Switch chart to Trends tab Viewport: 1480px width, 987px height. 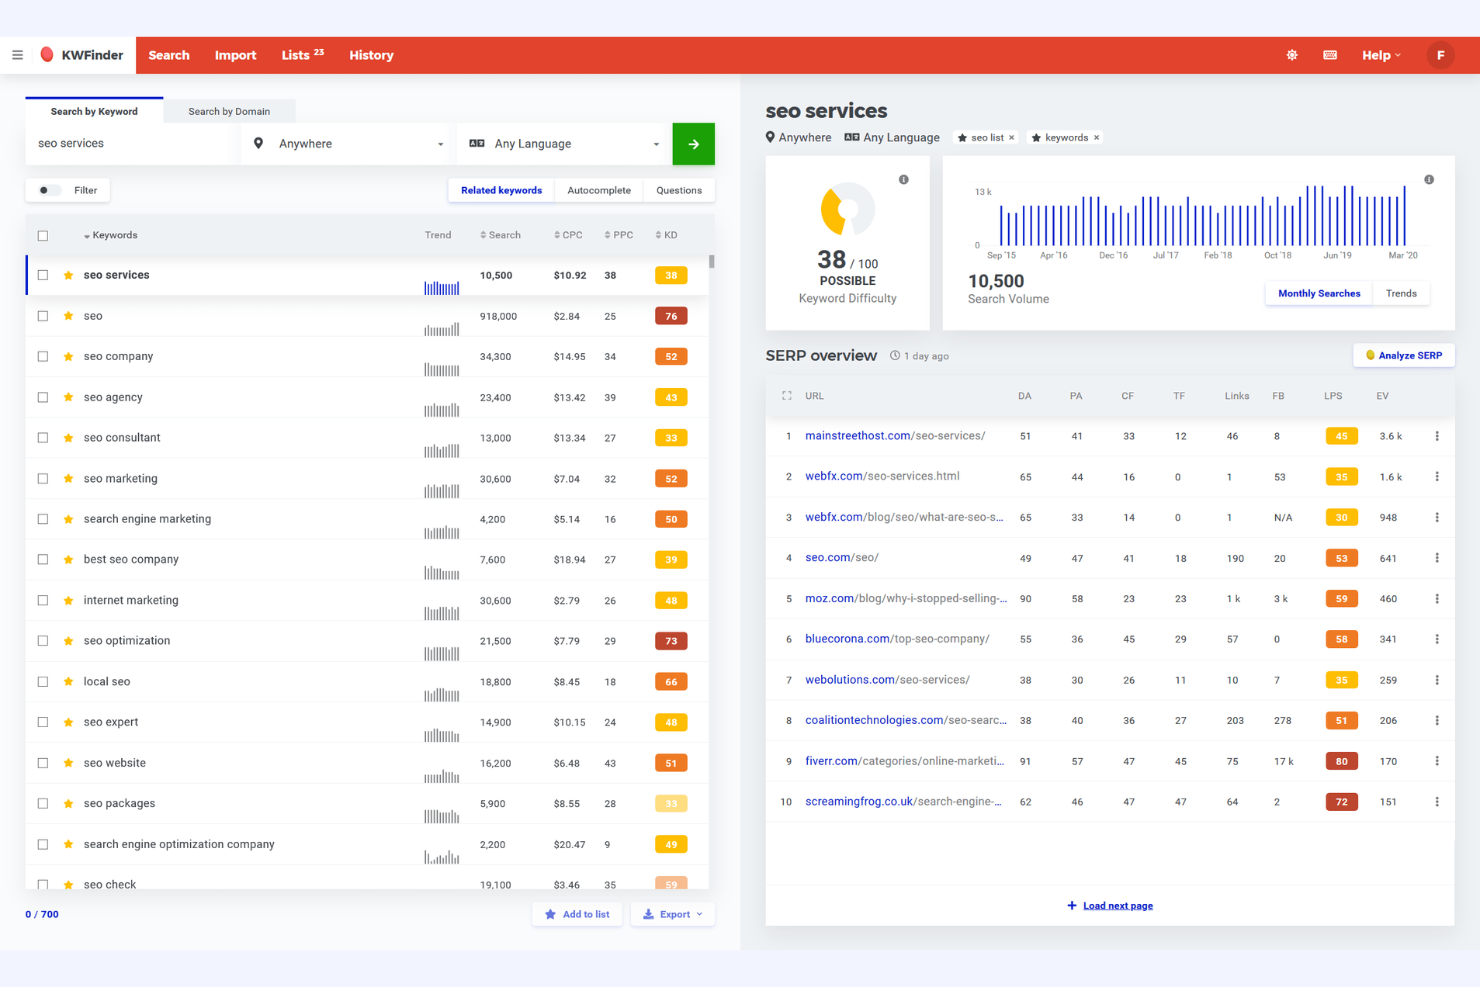pyautogui.click(x=1401, y=293)
